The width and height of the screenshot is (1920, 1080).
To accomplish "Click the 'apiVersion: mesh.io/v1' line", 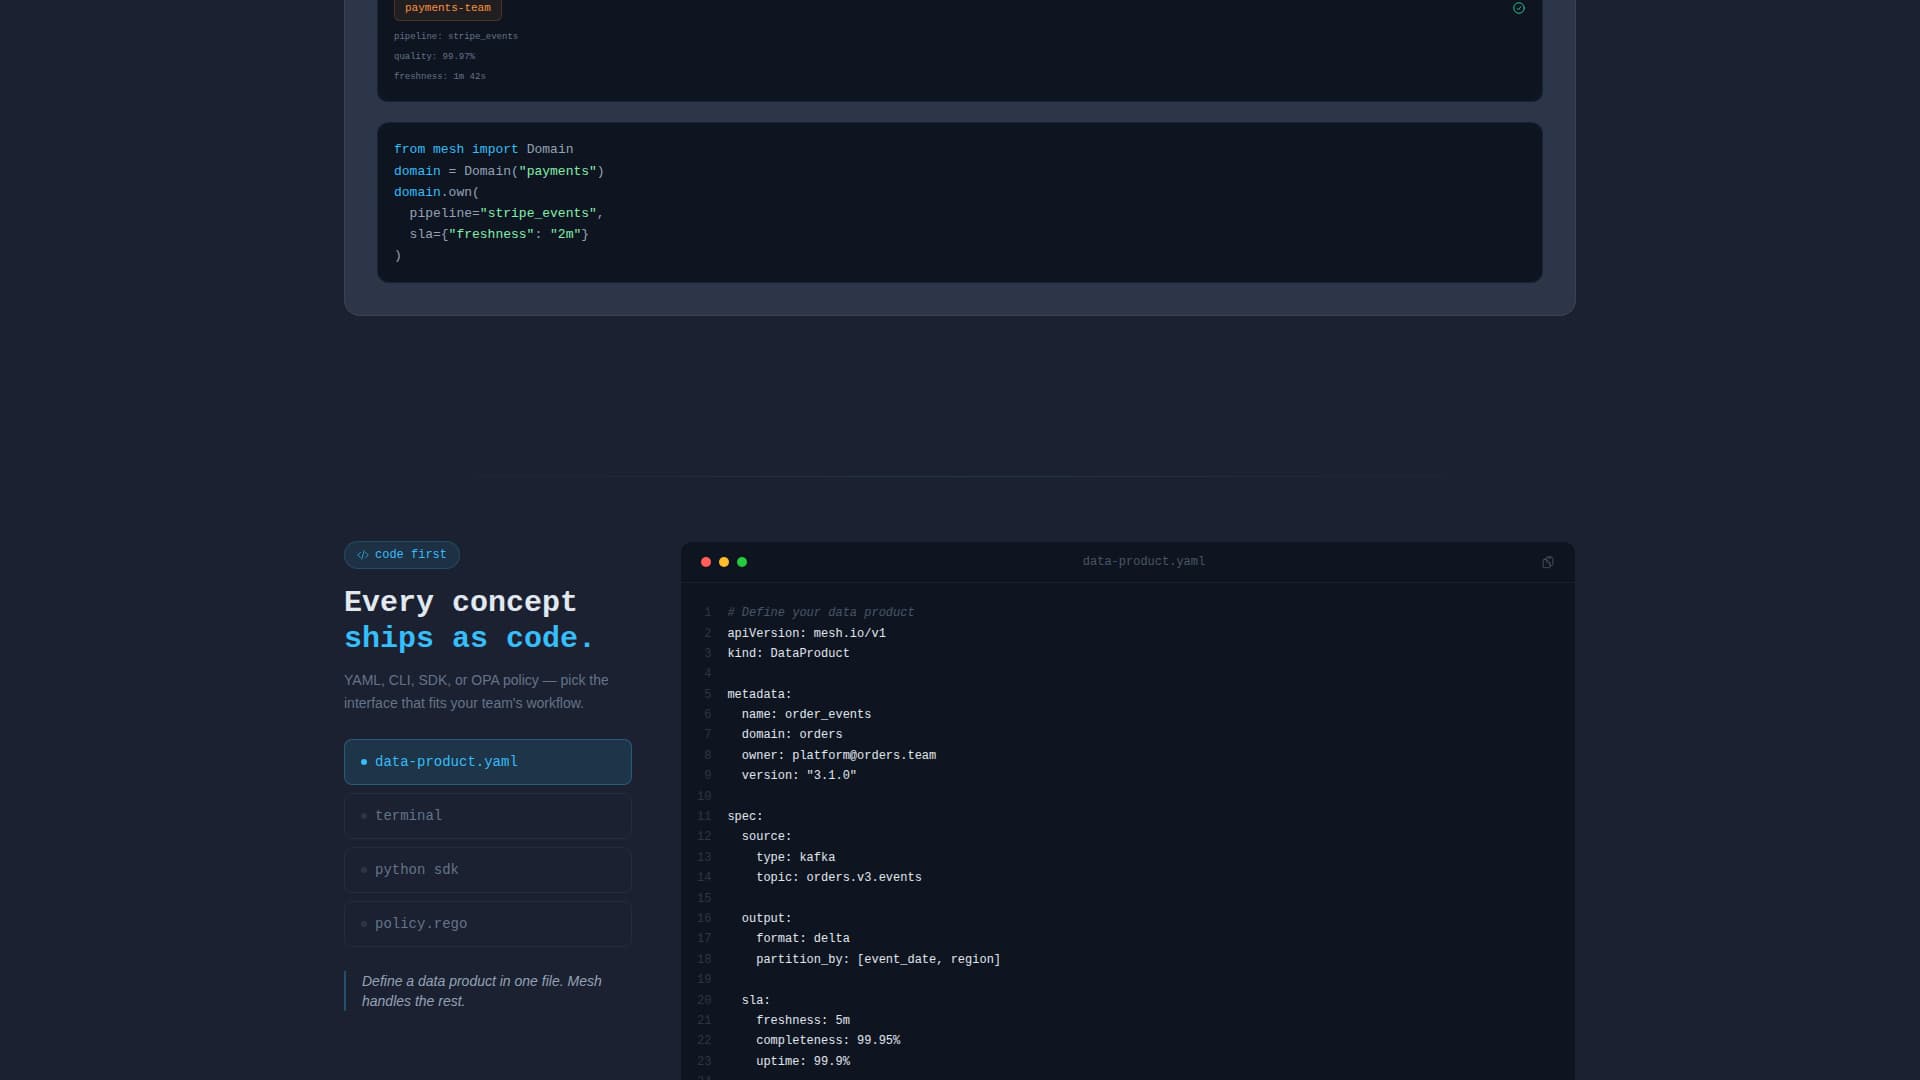I will click(806, 633).
